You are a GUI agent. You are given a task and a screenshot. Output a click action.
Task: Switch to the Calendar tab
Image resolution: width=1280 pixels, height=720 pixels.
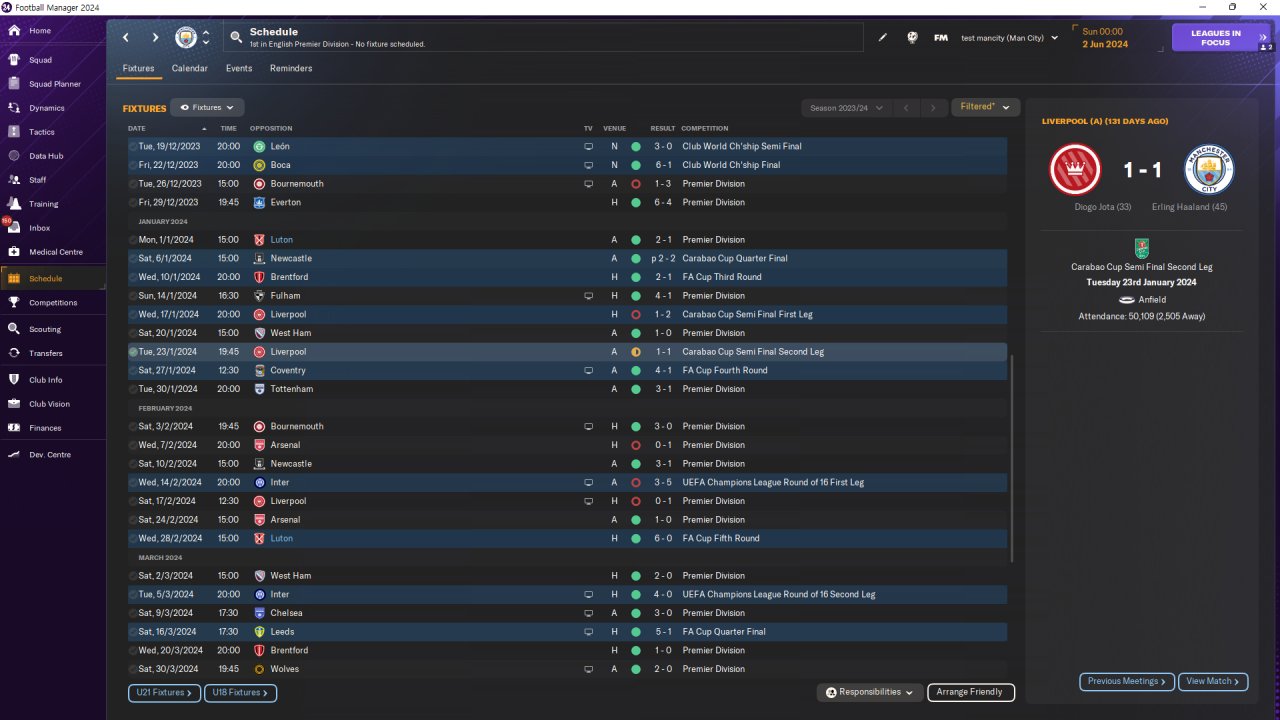coord(190,69)
